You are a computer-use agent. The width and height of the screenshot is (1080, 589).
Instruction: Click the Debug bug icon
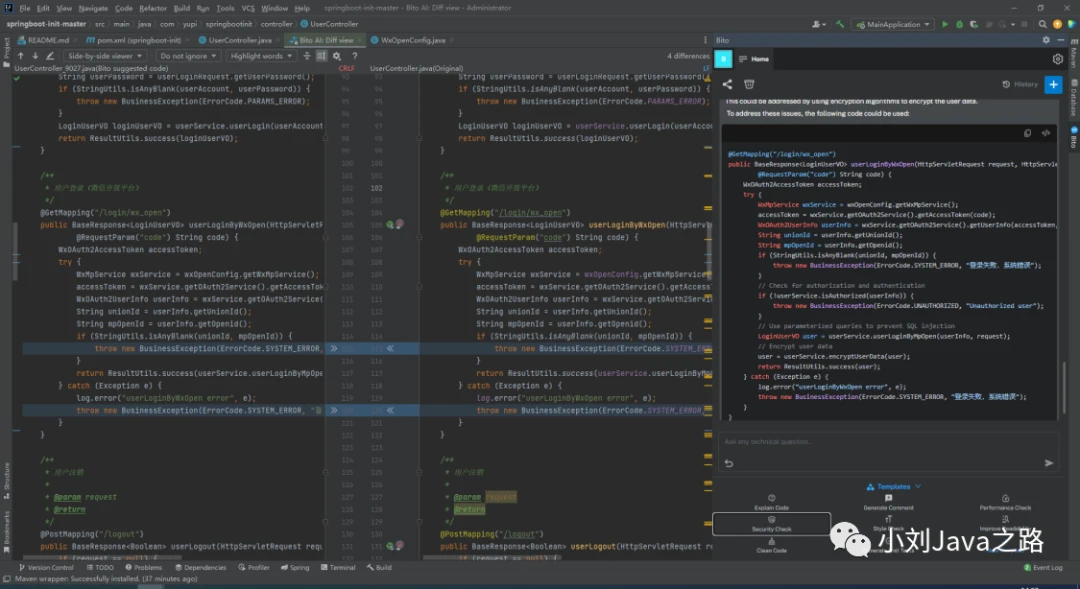(x=958, y=24)
